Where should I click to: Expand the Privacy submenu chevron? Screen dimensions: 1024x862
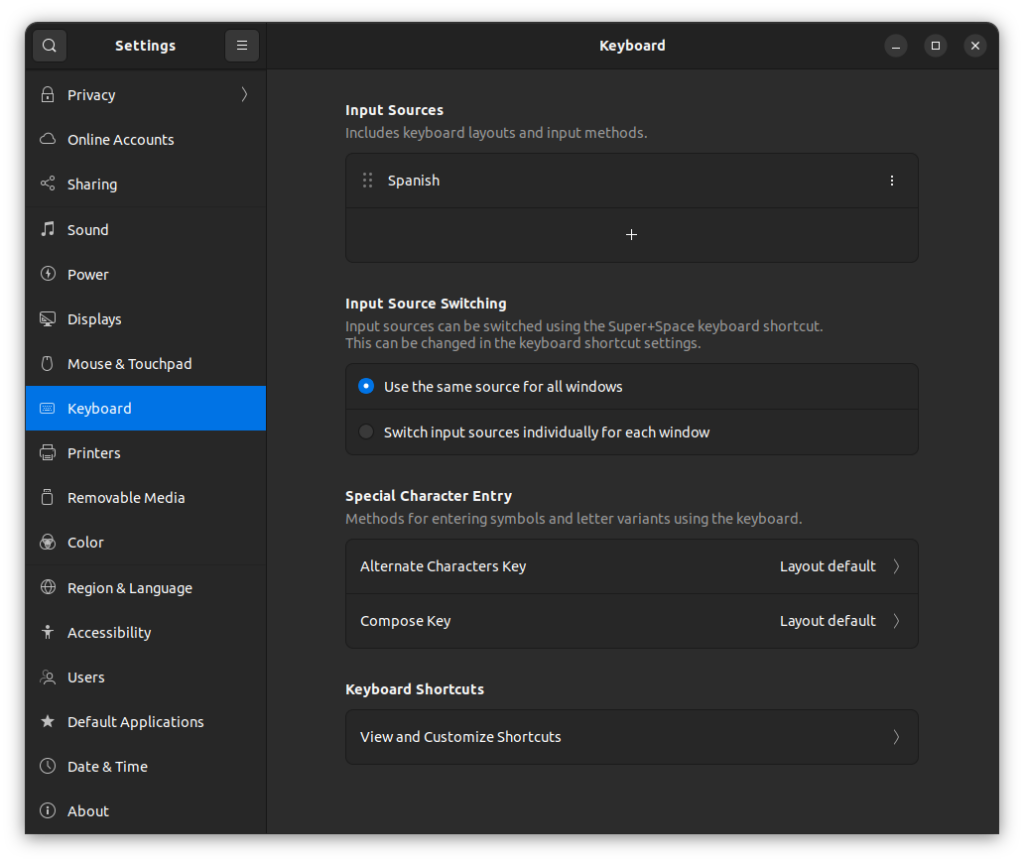click(244, 95)
